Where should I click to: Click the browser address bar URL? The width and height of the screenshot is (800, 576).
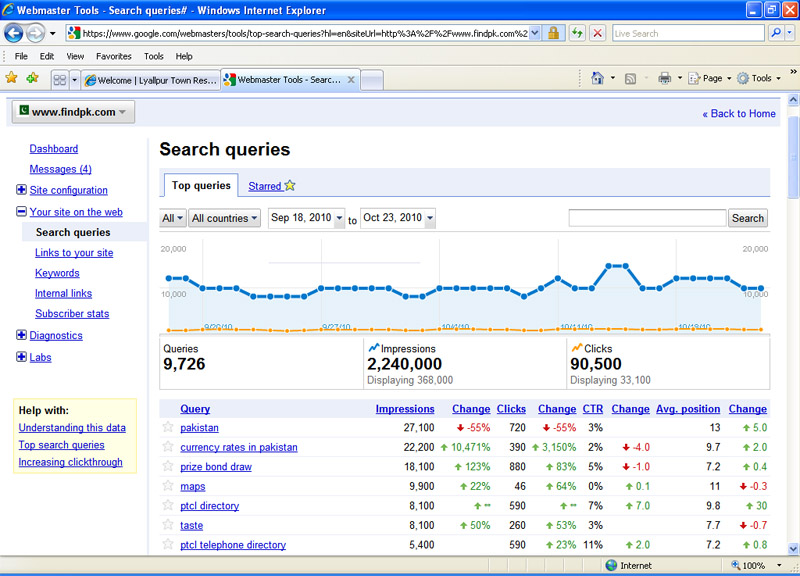(305, 34)
